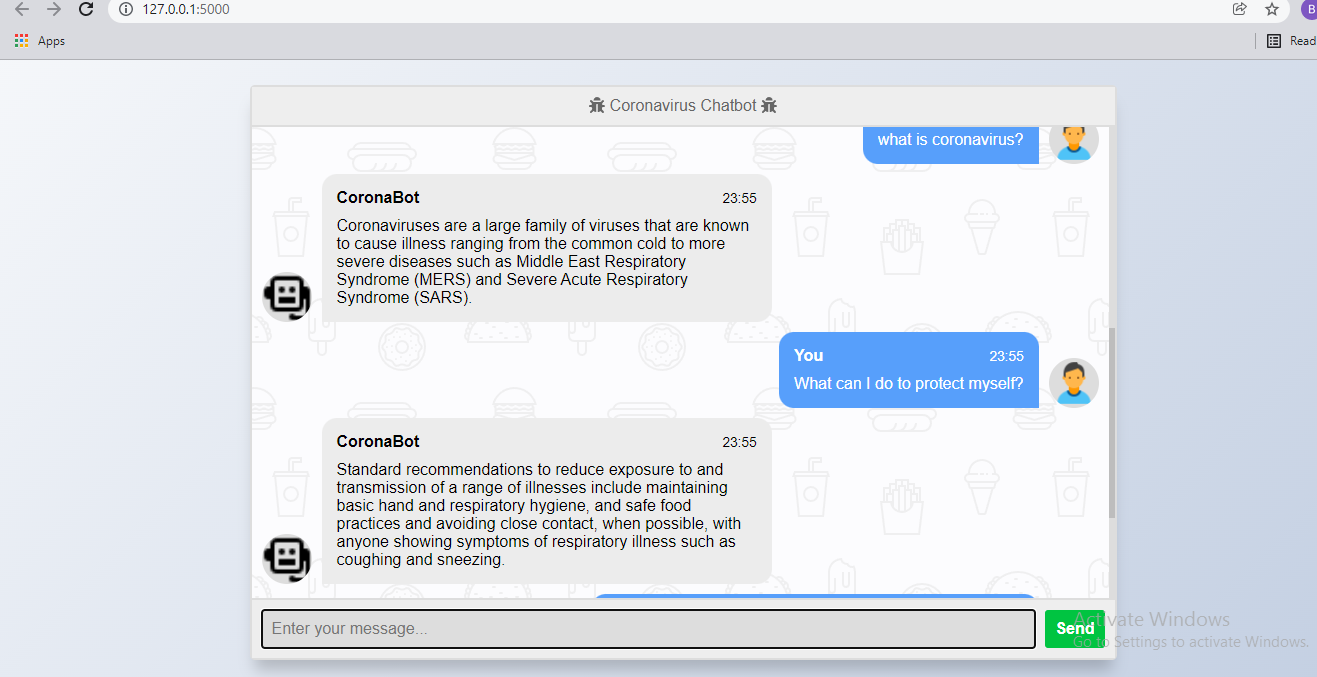
Task: Click the browser forward arrow
Action: pyautogui.click(x=54, y=10)
